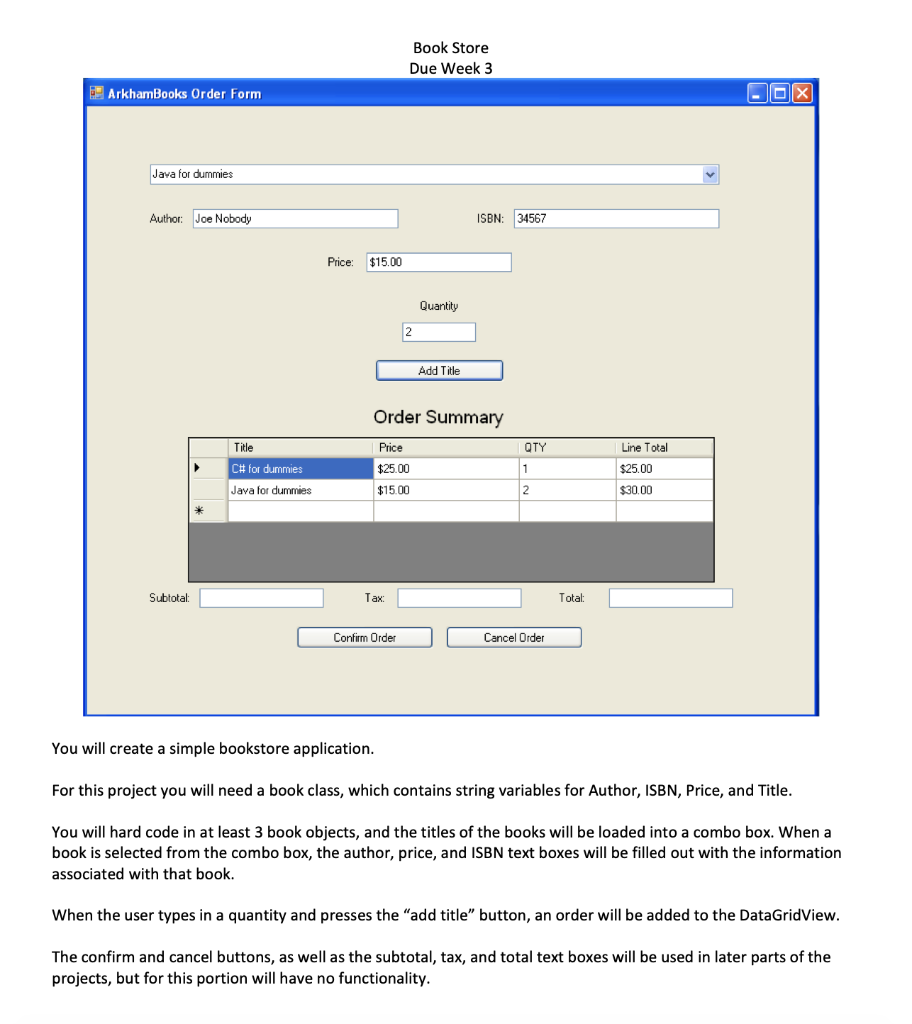Click the Cancel Order button
The image size is (912, 1024).
coord(513,637)
